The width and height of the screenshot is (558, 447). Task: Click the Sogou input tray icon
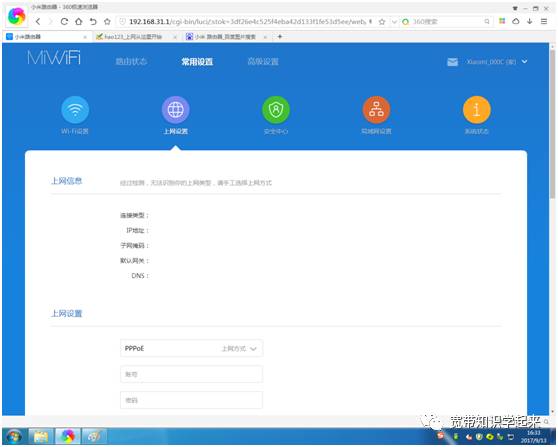pos(441,436)
